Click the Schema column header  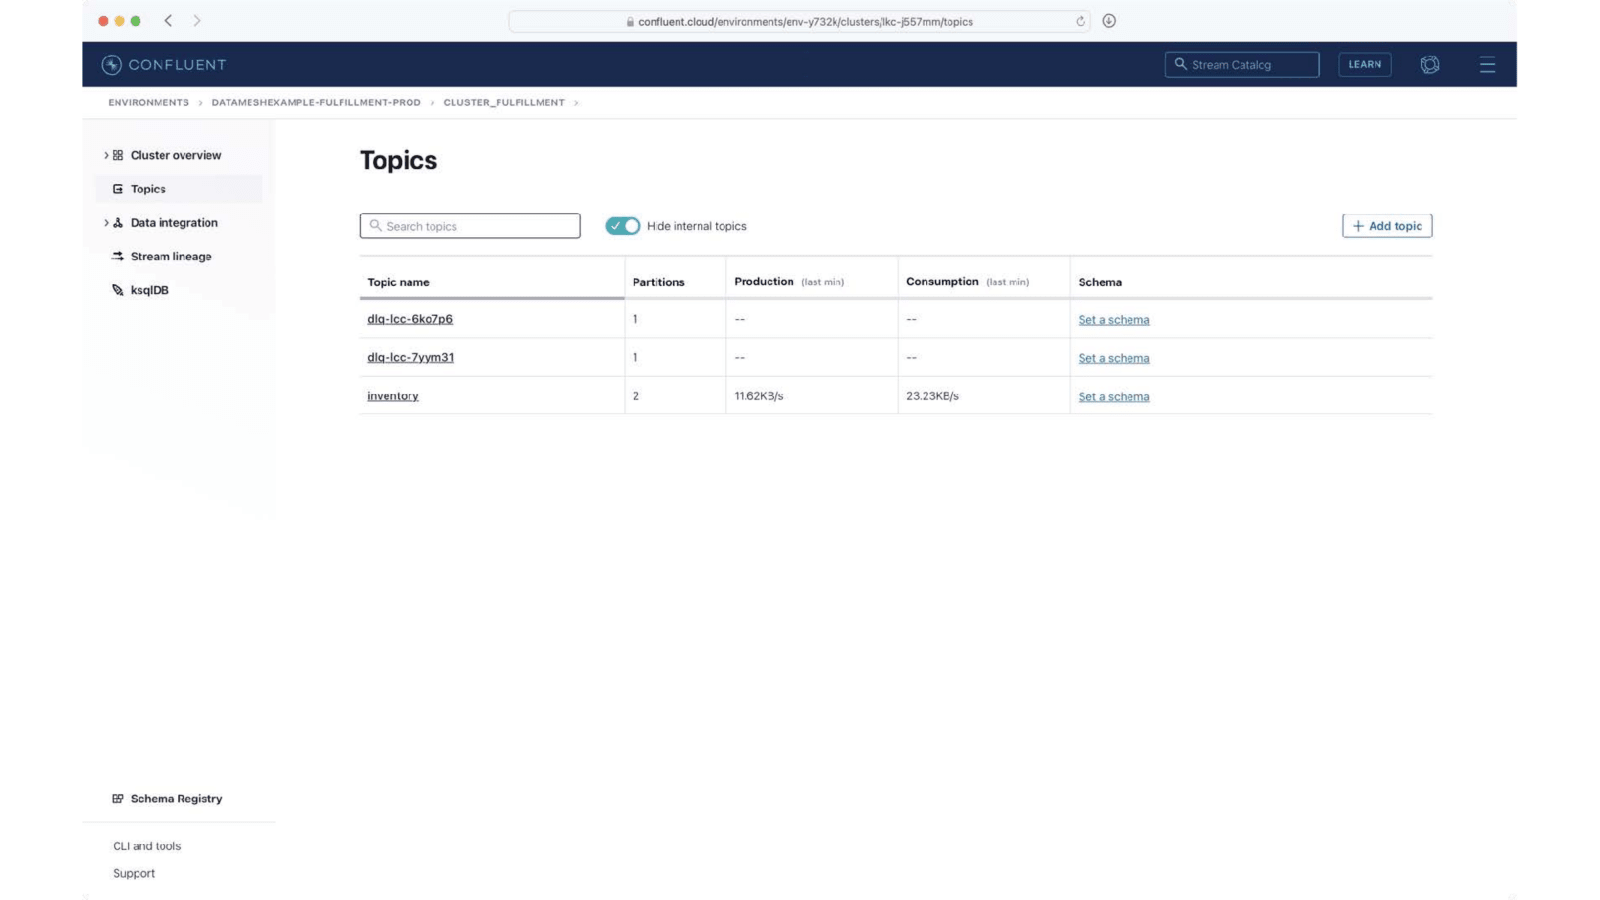[x=1100, y=282]
